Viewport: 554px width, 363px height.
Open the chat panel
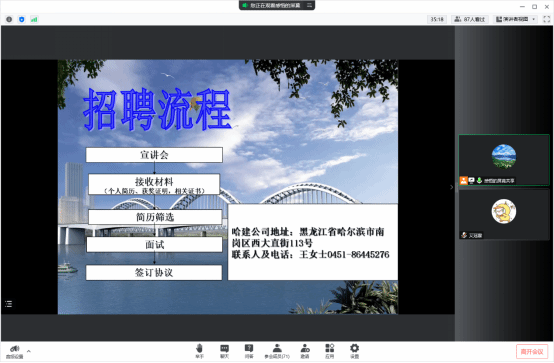tap(224, 351)
